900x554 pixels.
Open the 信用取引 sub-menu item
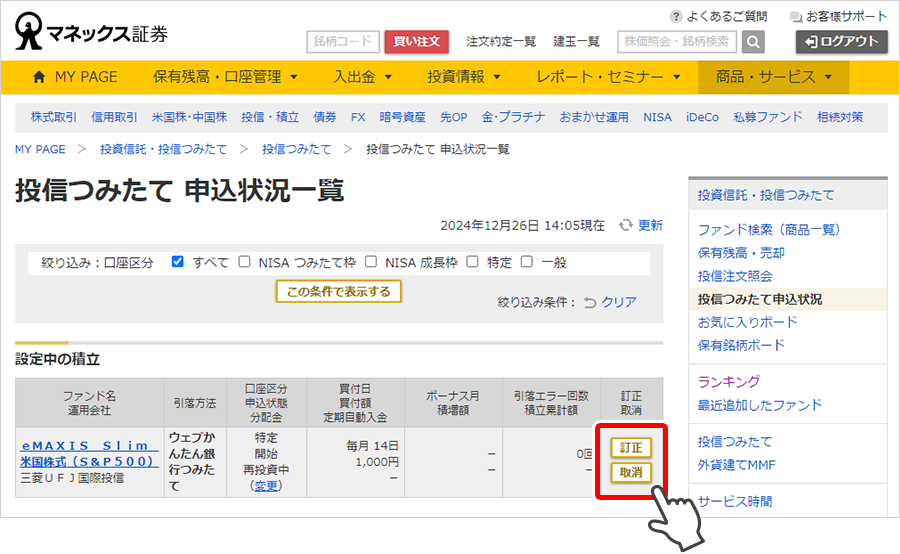(x=114, y=117)
